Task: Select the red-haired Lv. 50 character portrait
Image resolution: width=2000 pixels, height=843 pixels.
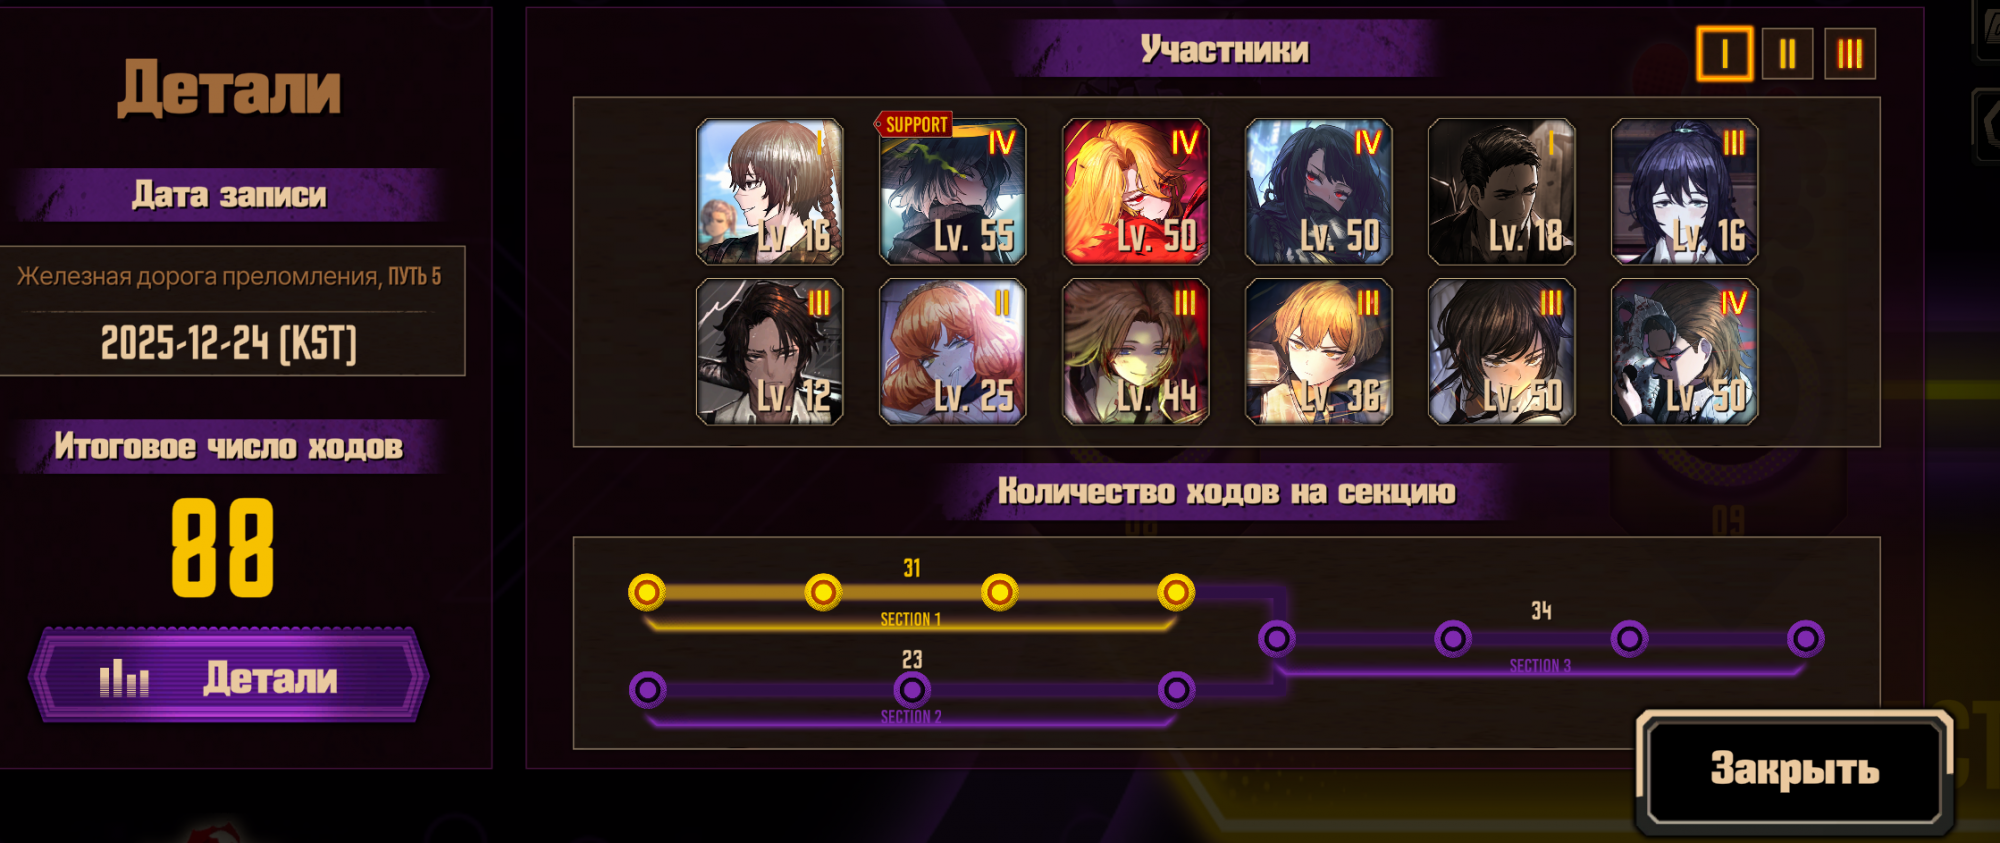Action: [1135, 191]
